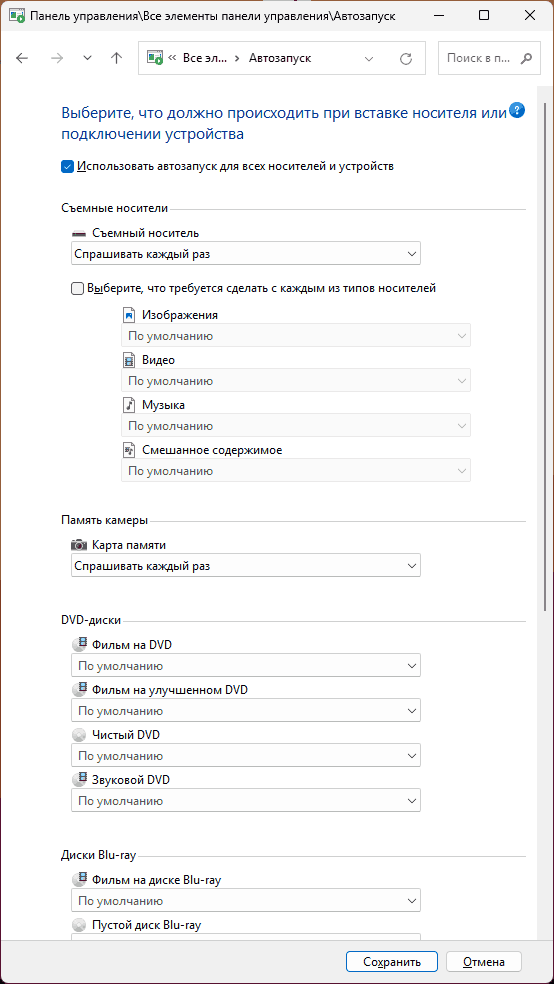Refresh the Автозапуск page
554x984 pixels.
coord(406,58)
